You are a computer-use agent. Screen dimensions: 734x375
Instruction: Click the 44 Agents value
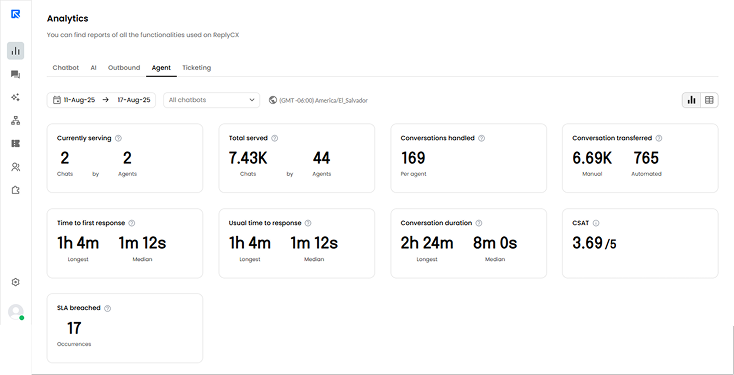pyautogui.click(x=322, y=158)
